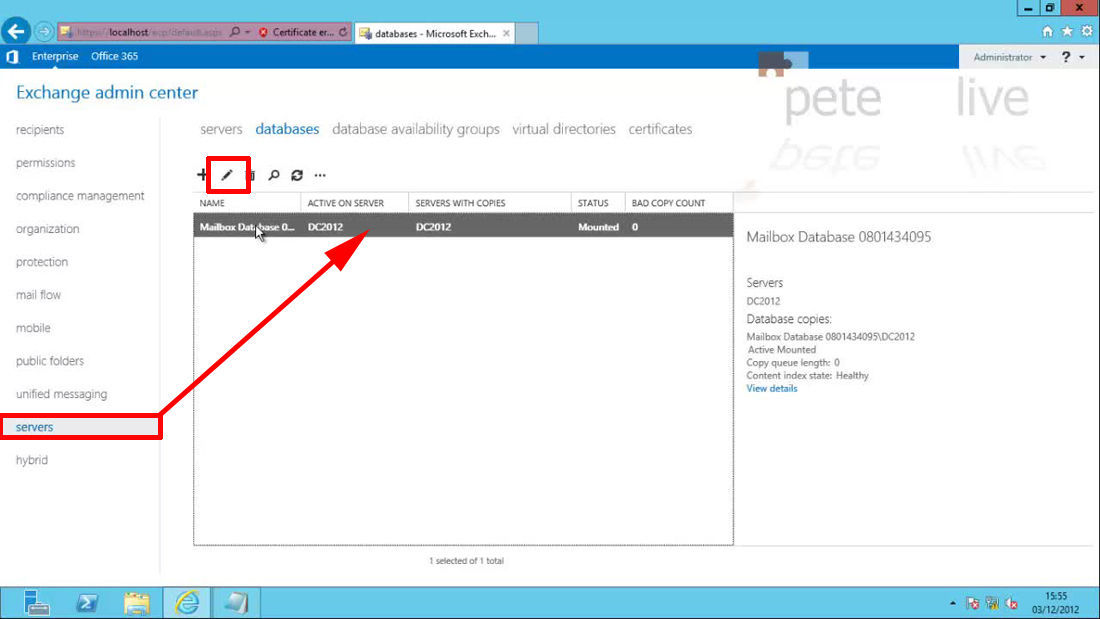The height and width of the screenshot is (619, 1100).
Task: Open unified messaging in left navigation
Action: 62,394
